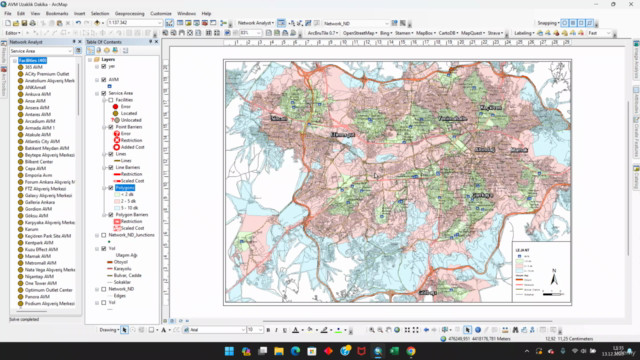The width and height of the screenshot is (640, 360).
Task: Open the File menu
Action: coord(8,13)
